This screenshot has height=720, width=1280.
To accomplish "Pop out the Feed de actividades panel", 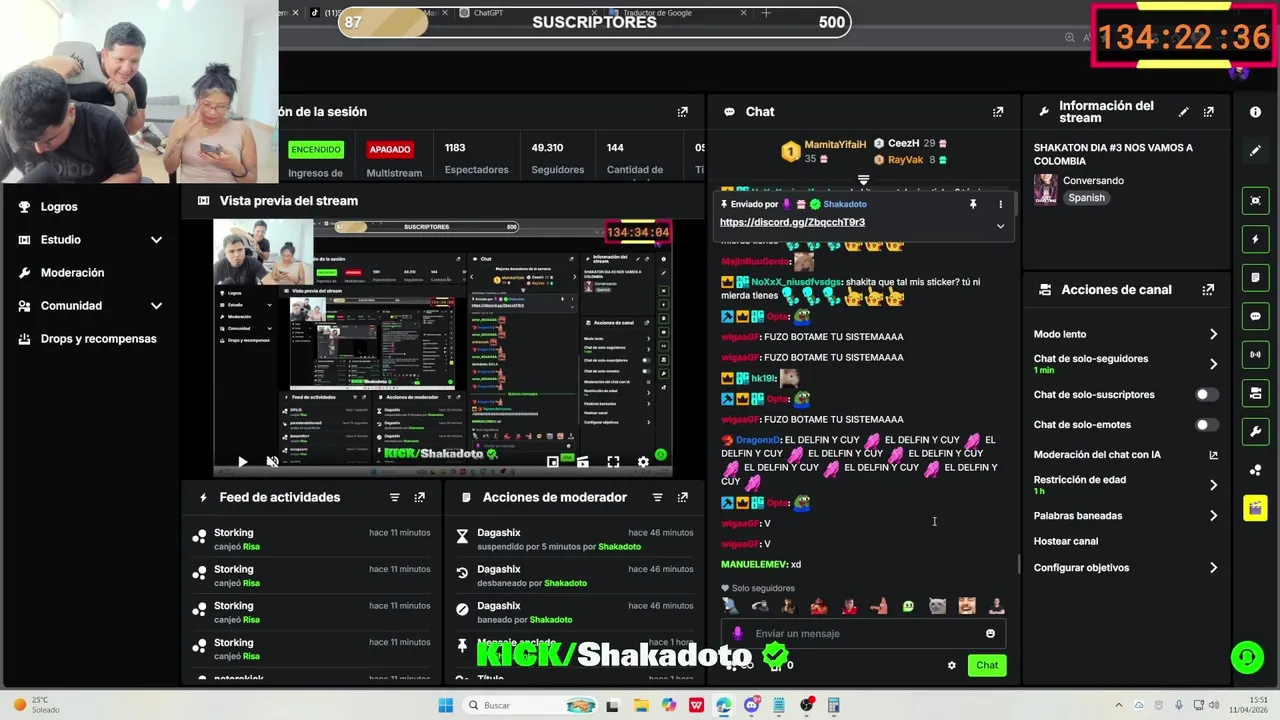I will 419,497.
